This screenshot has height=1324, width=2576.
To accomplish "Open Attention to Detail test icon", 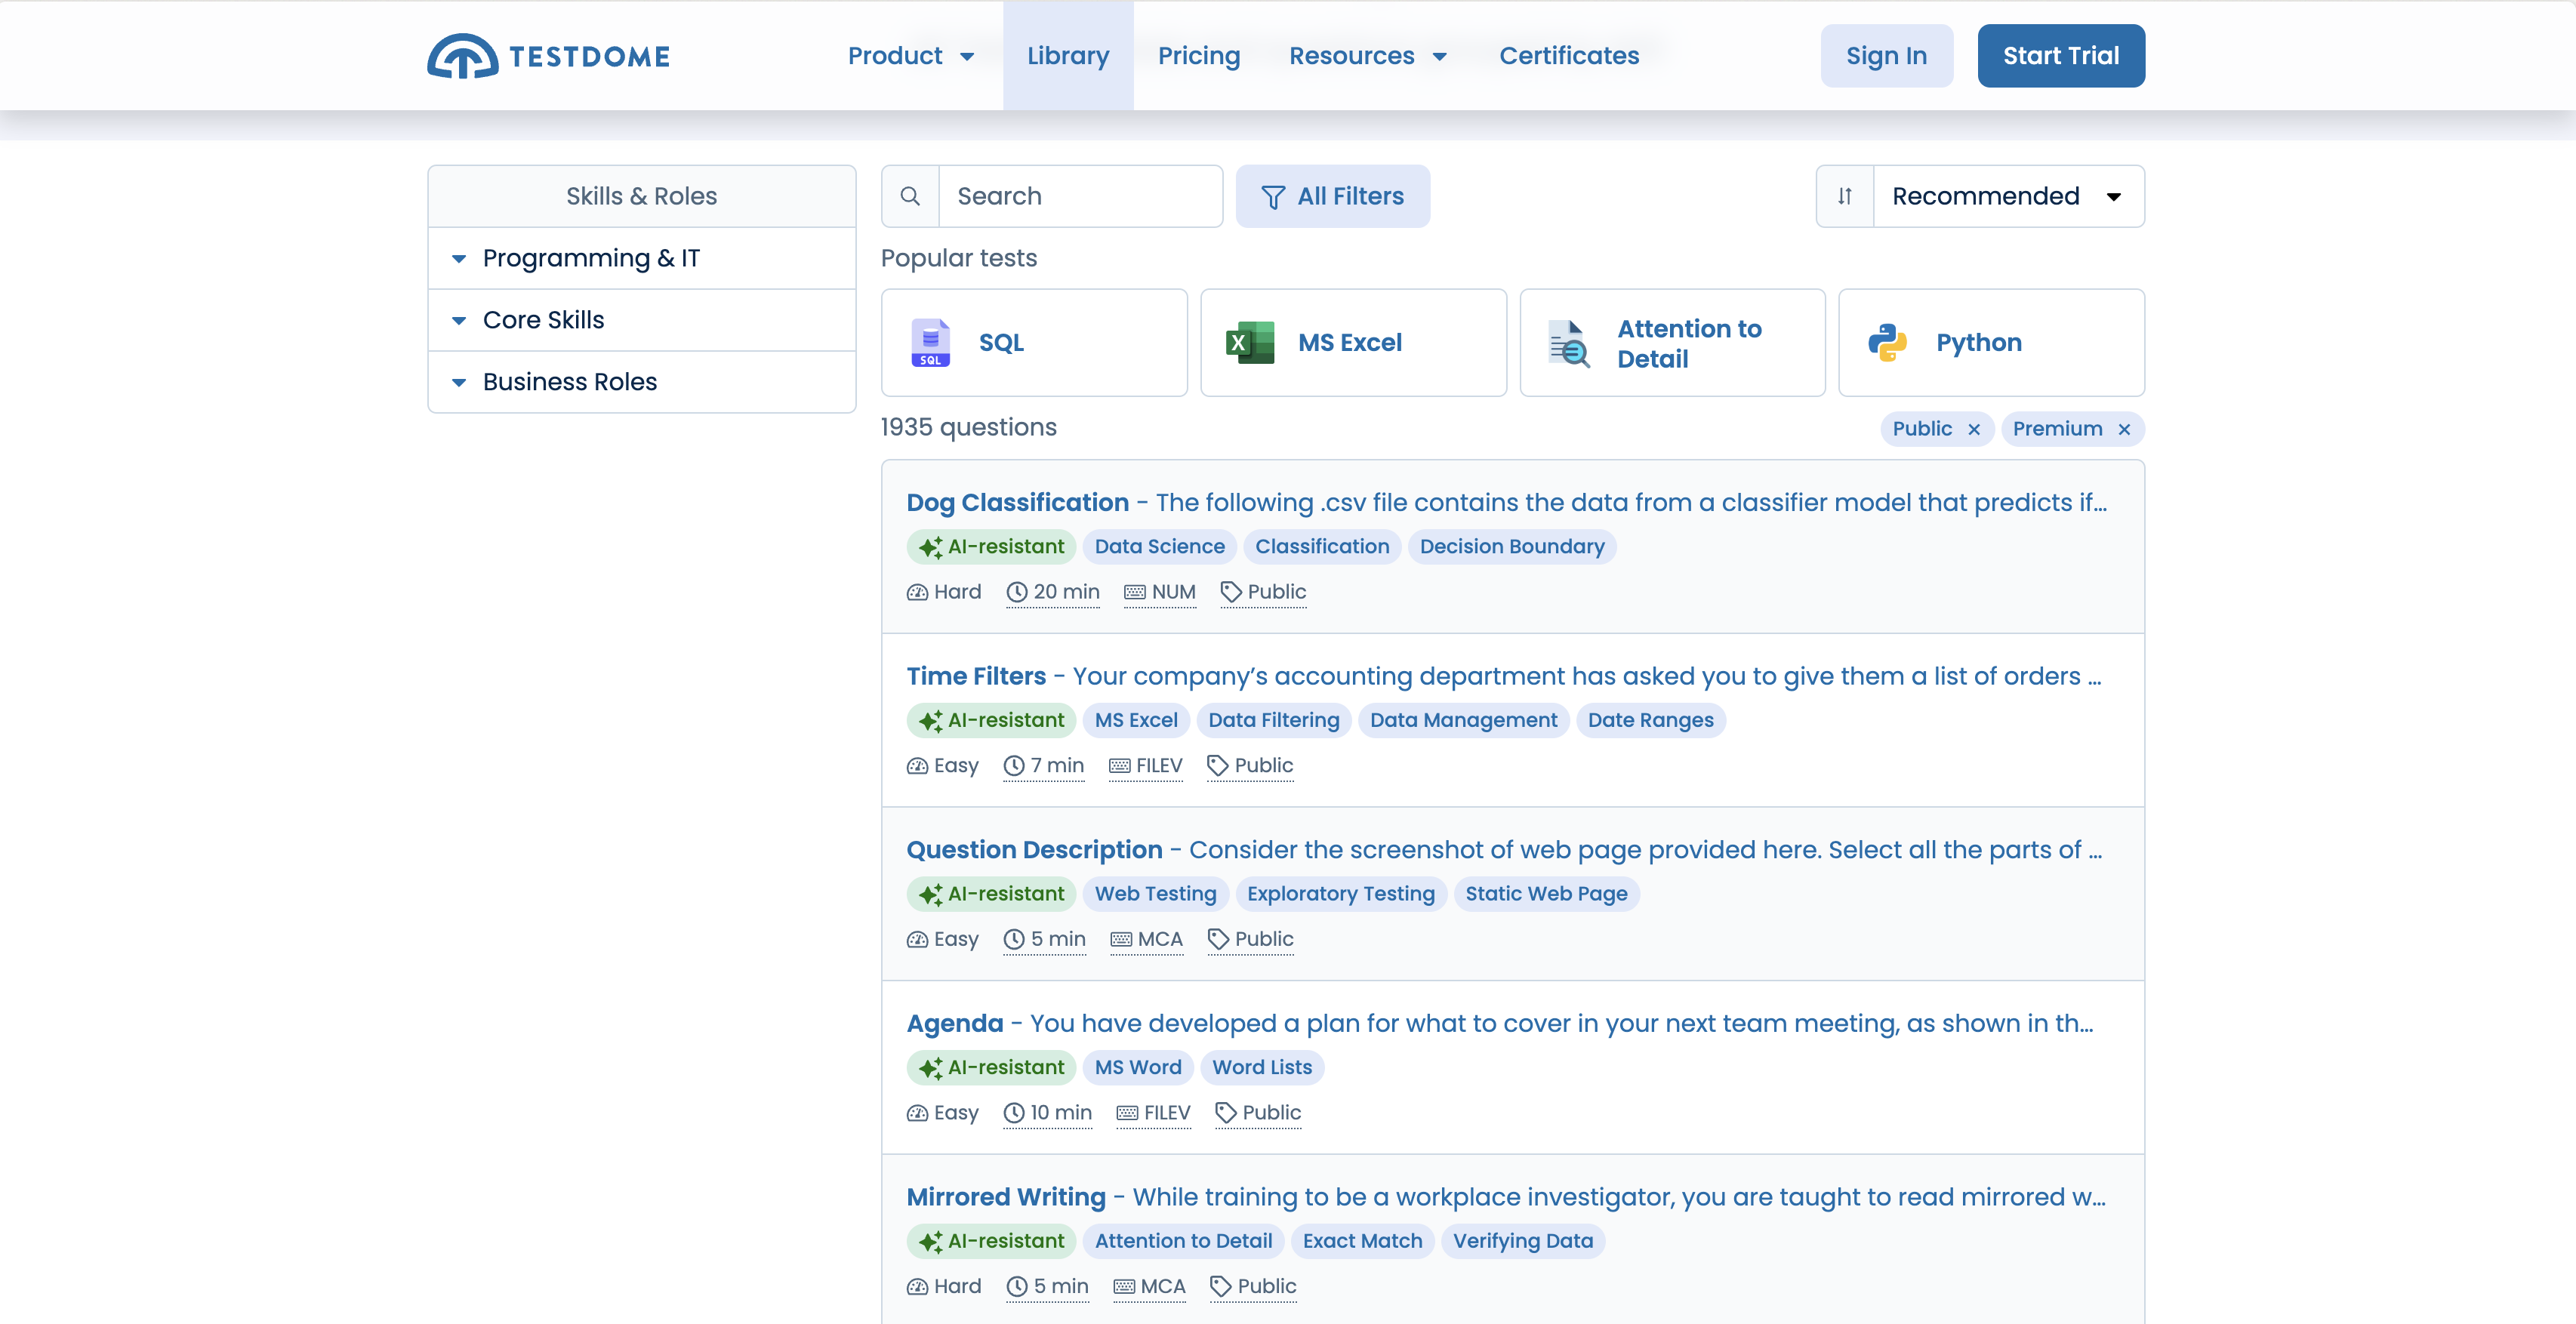I will click(x=1569, y=343).
